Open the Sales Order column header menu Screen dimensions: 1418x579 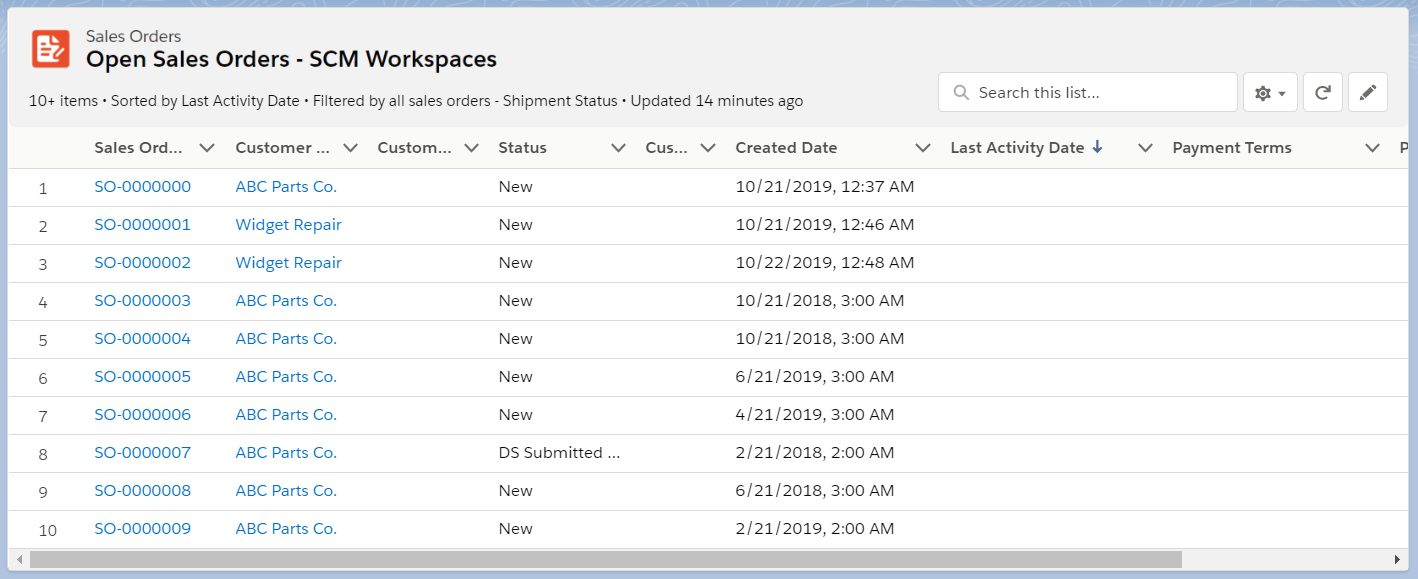tap(207, 147)
